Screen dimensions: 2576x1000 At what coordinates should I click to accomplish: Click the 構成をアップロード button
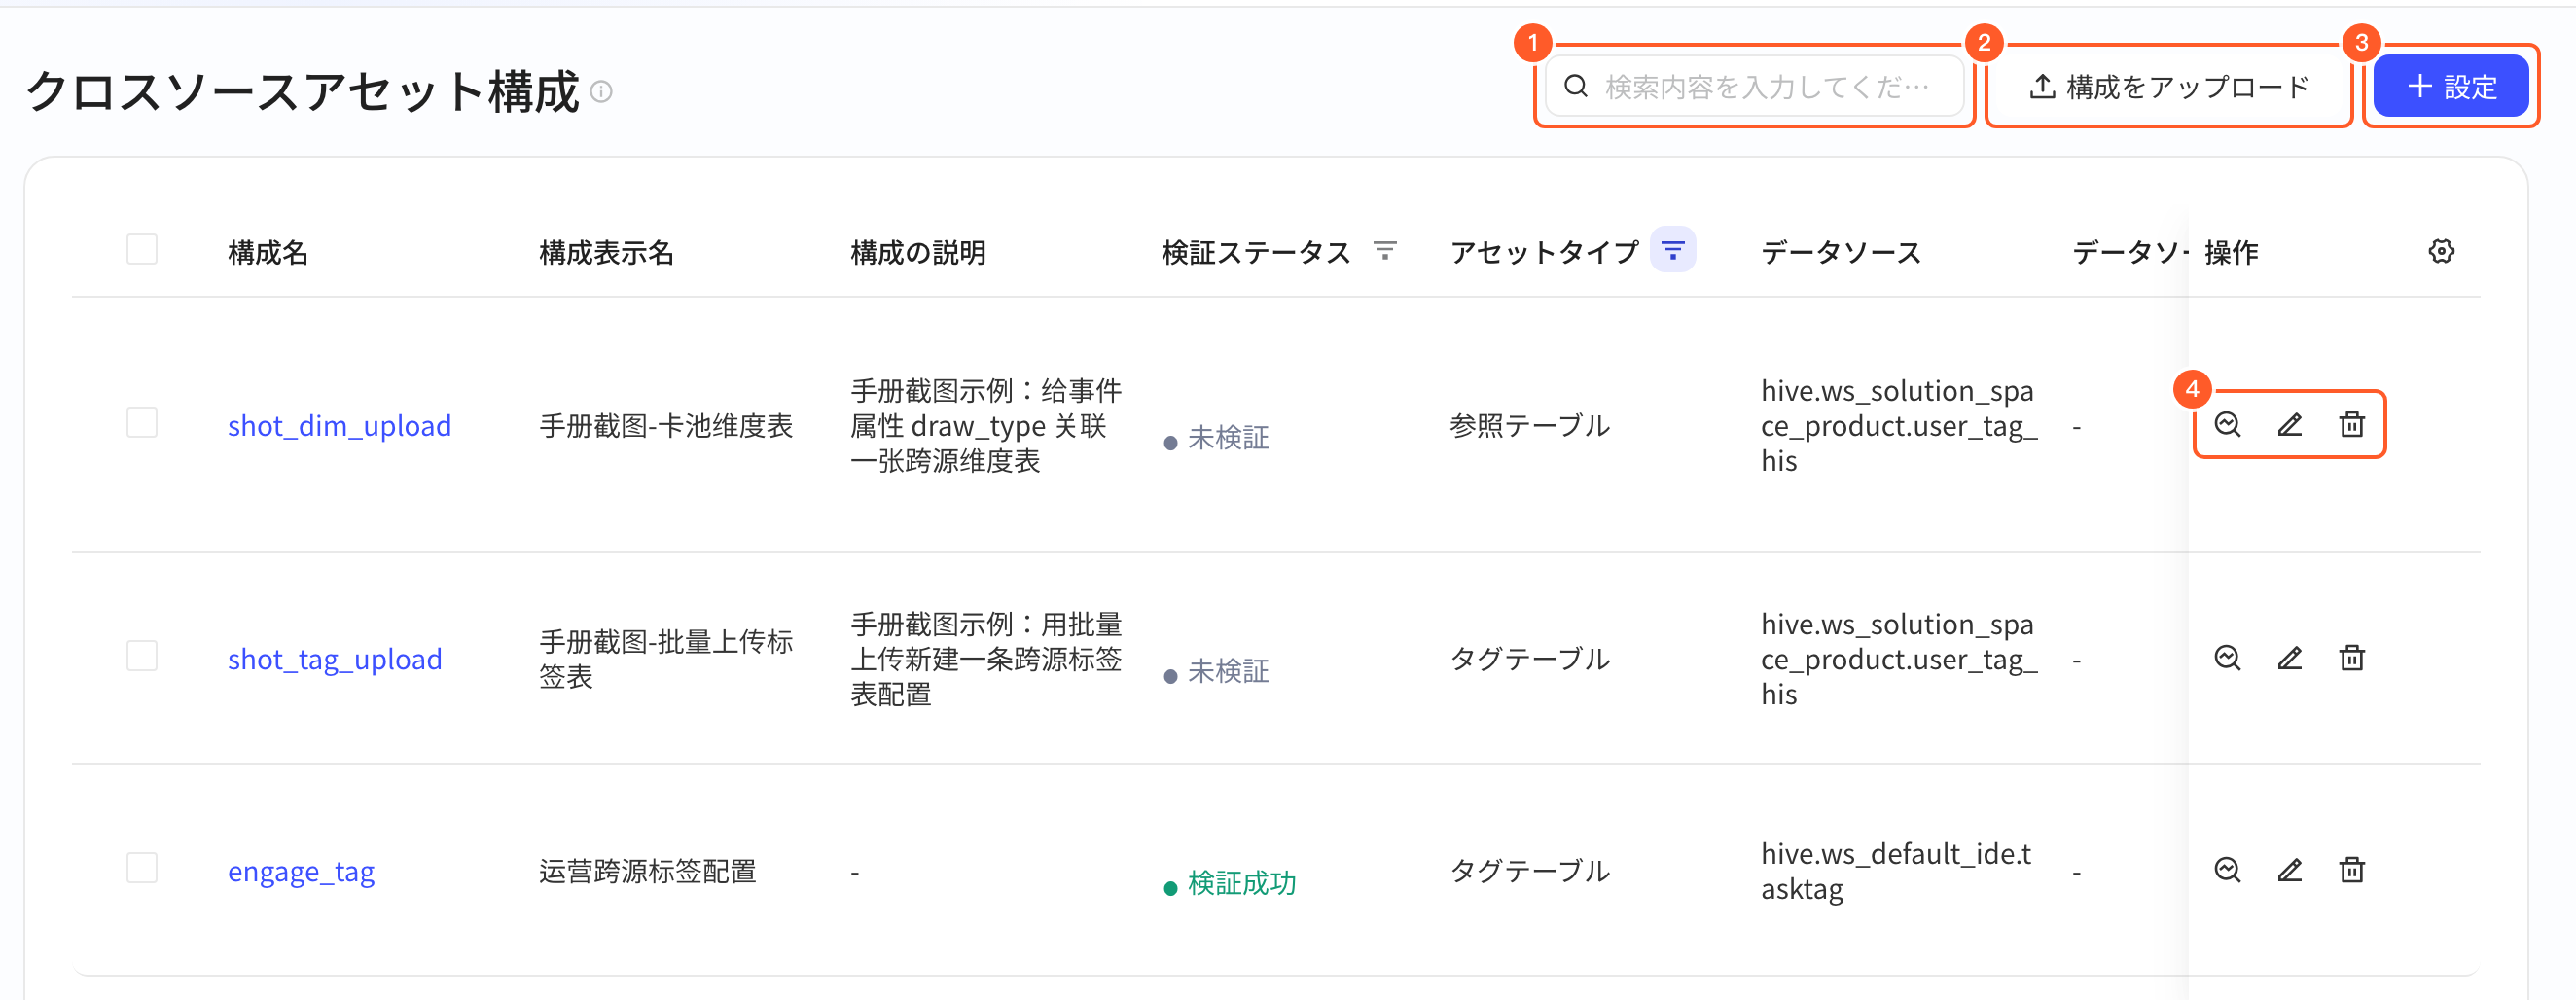[x=2168, y=87]
